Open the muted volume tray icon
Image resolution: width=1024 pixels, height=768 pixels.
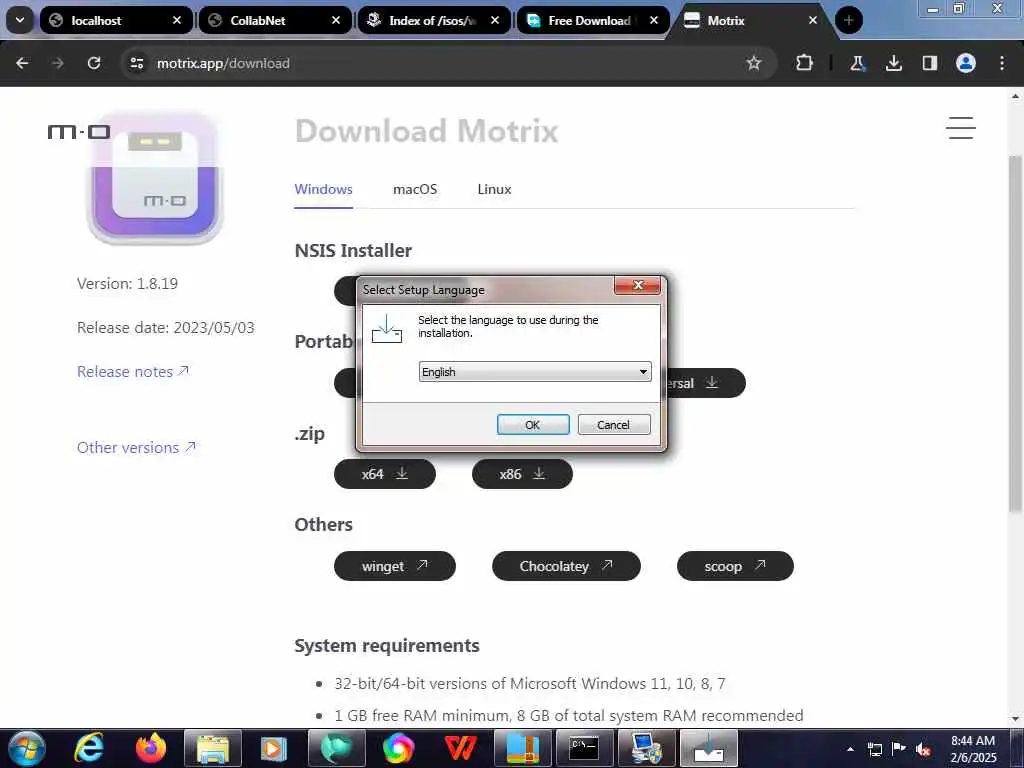tap(923, 749)
